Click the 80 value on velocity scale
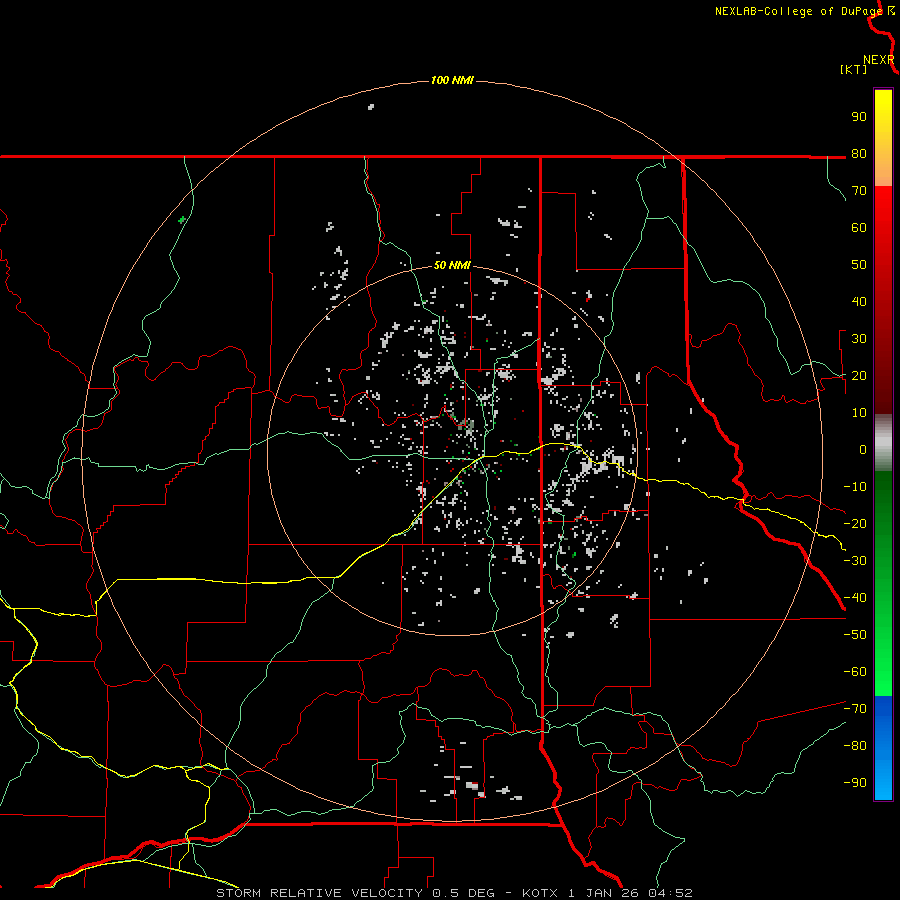This screenshot has height=900, width=900. [859, 154]
